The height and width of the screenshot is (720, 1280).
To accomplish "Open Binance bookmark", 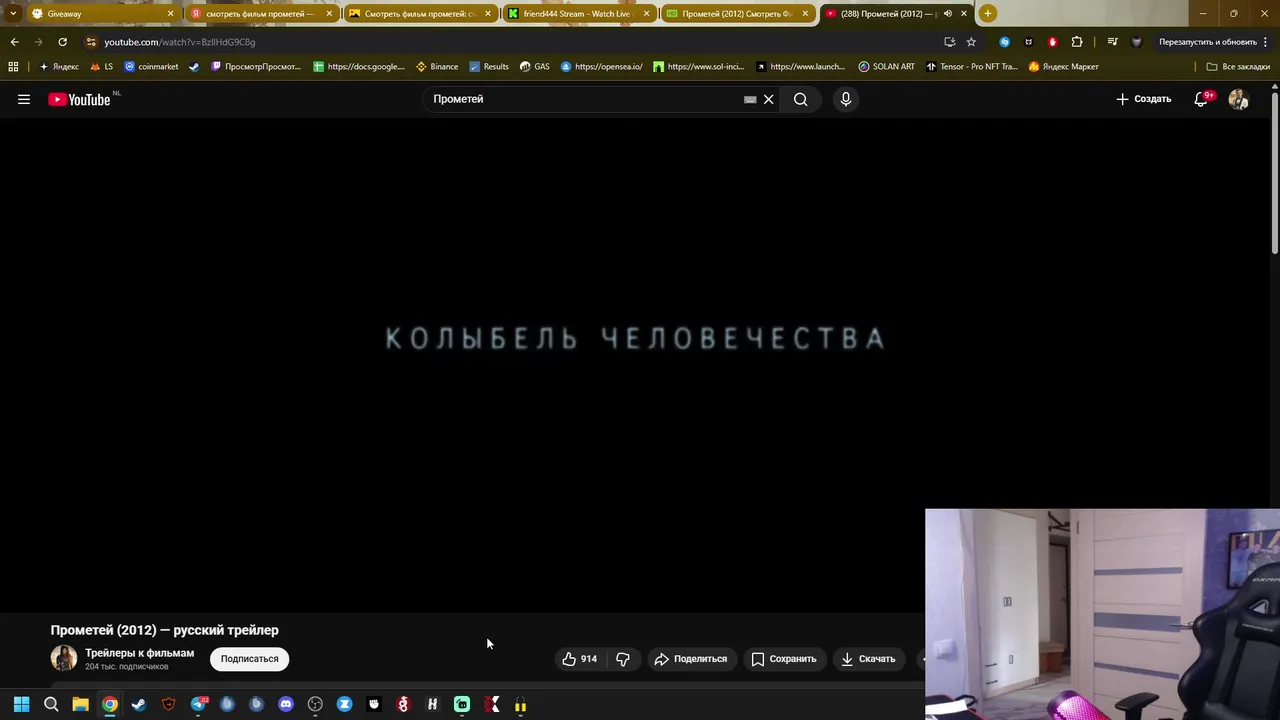I will coord(437,67).
